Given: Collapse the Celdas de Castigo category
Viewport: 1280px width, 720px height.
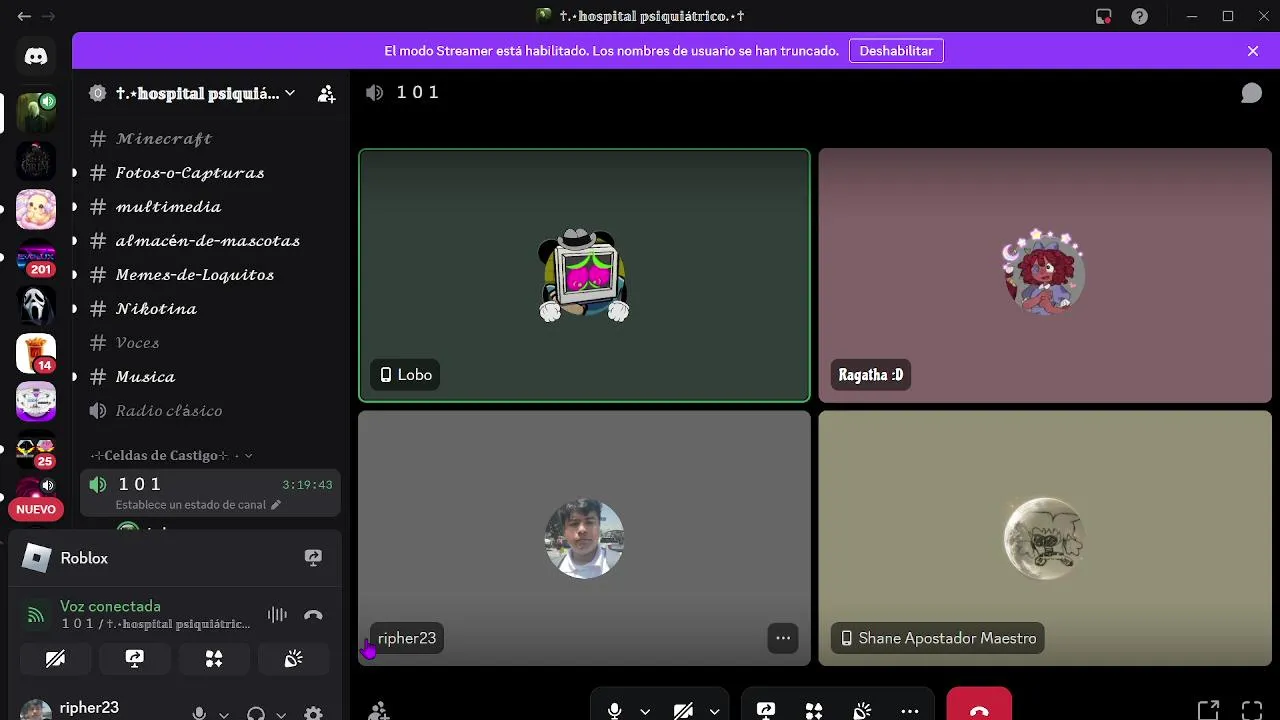Looking at the screenshot, I should (x=171, y=456).
